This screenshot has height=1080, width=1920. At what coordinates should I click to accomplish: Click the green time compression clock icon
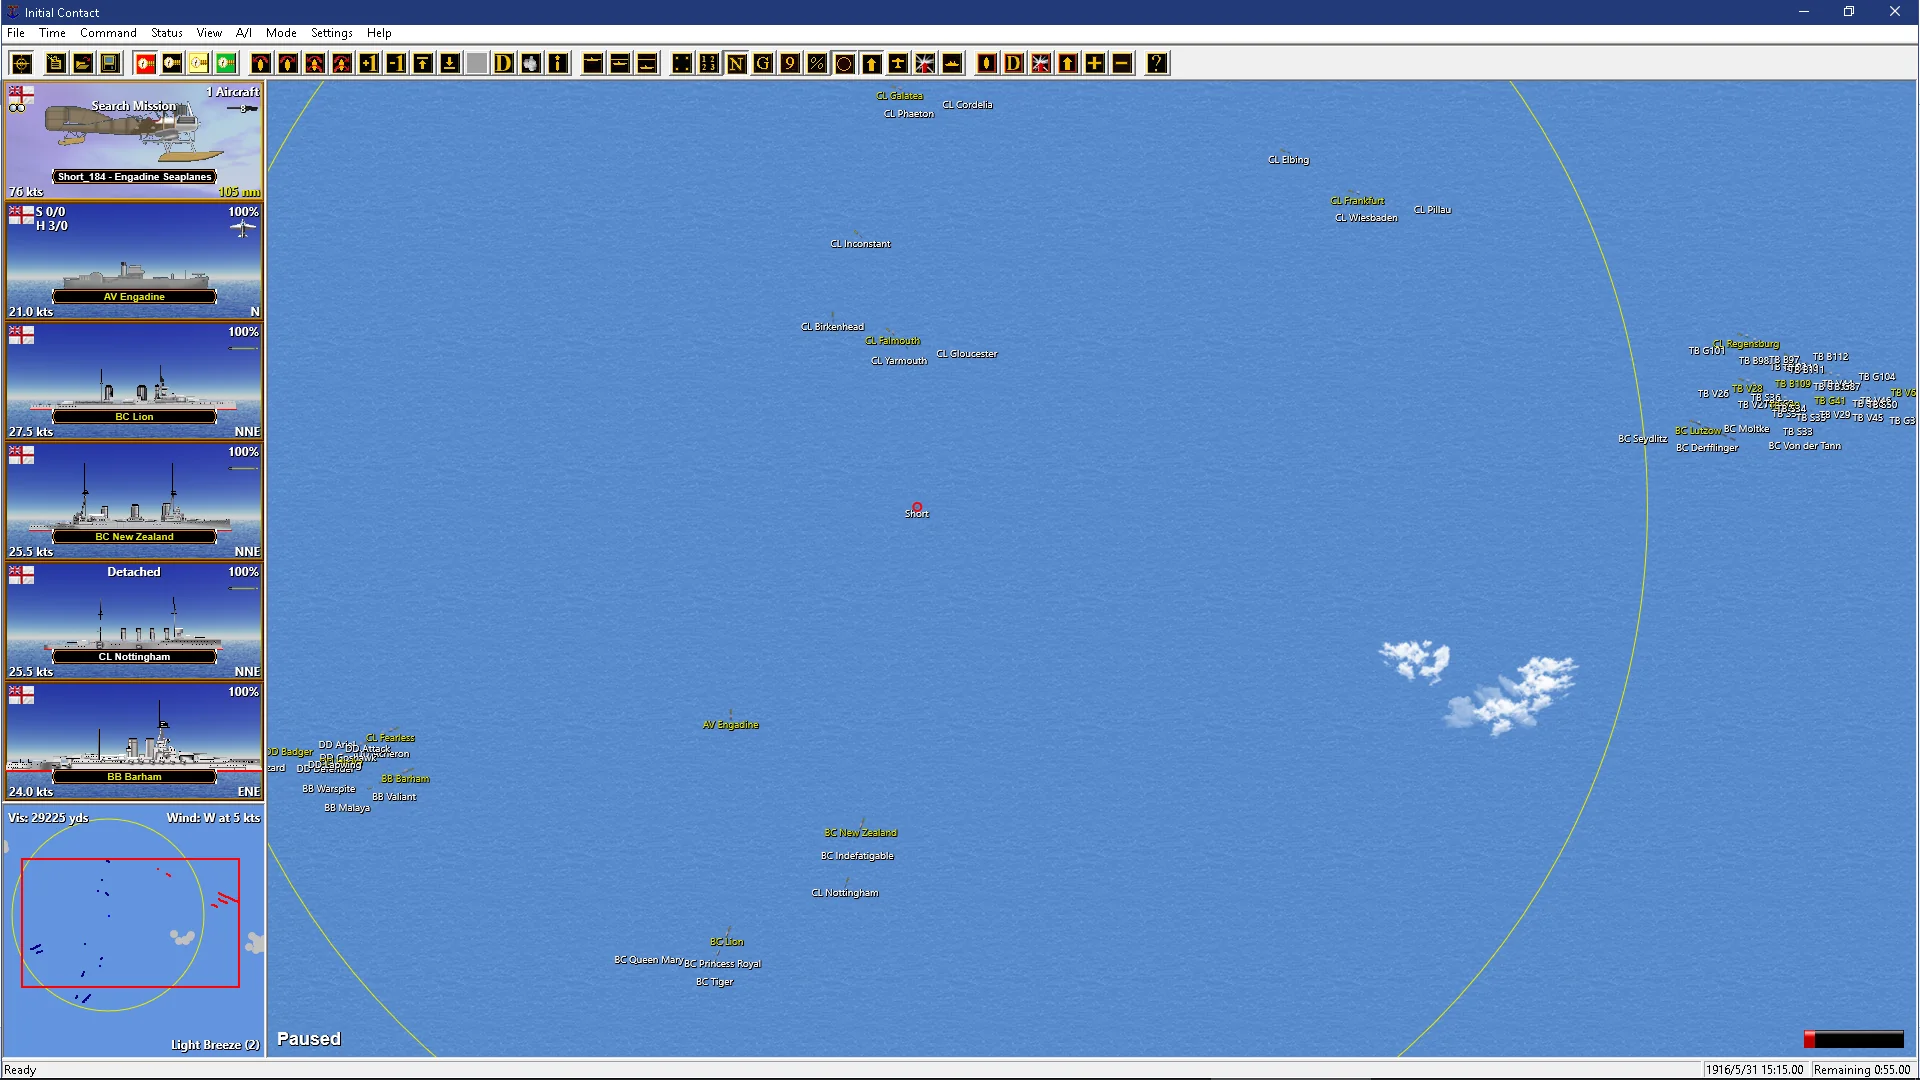tap(226, 64)
